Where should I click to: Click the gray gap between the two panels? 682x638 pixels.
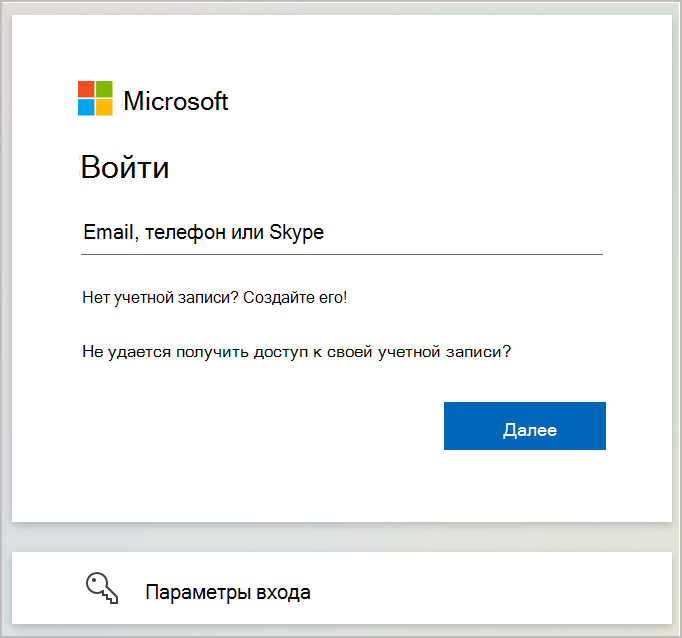coord(342,537)
